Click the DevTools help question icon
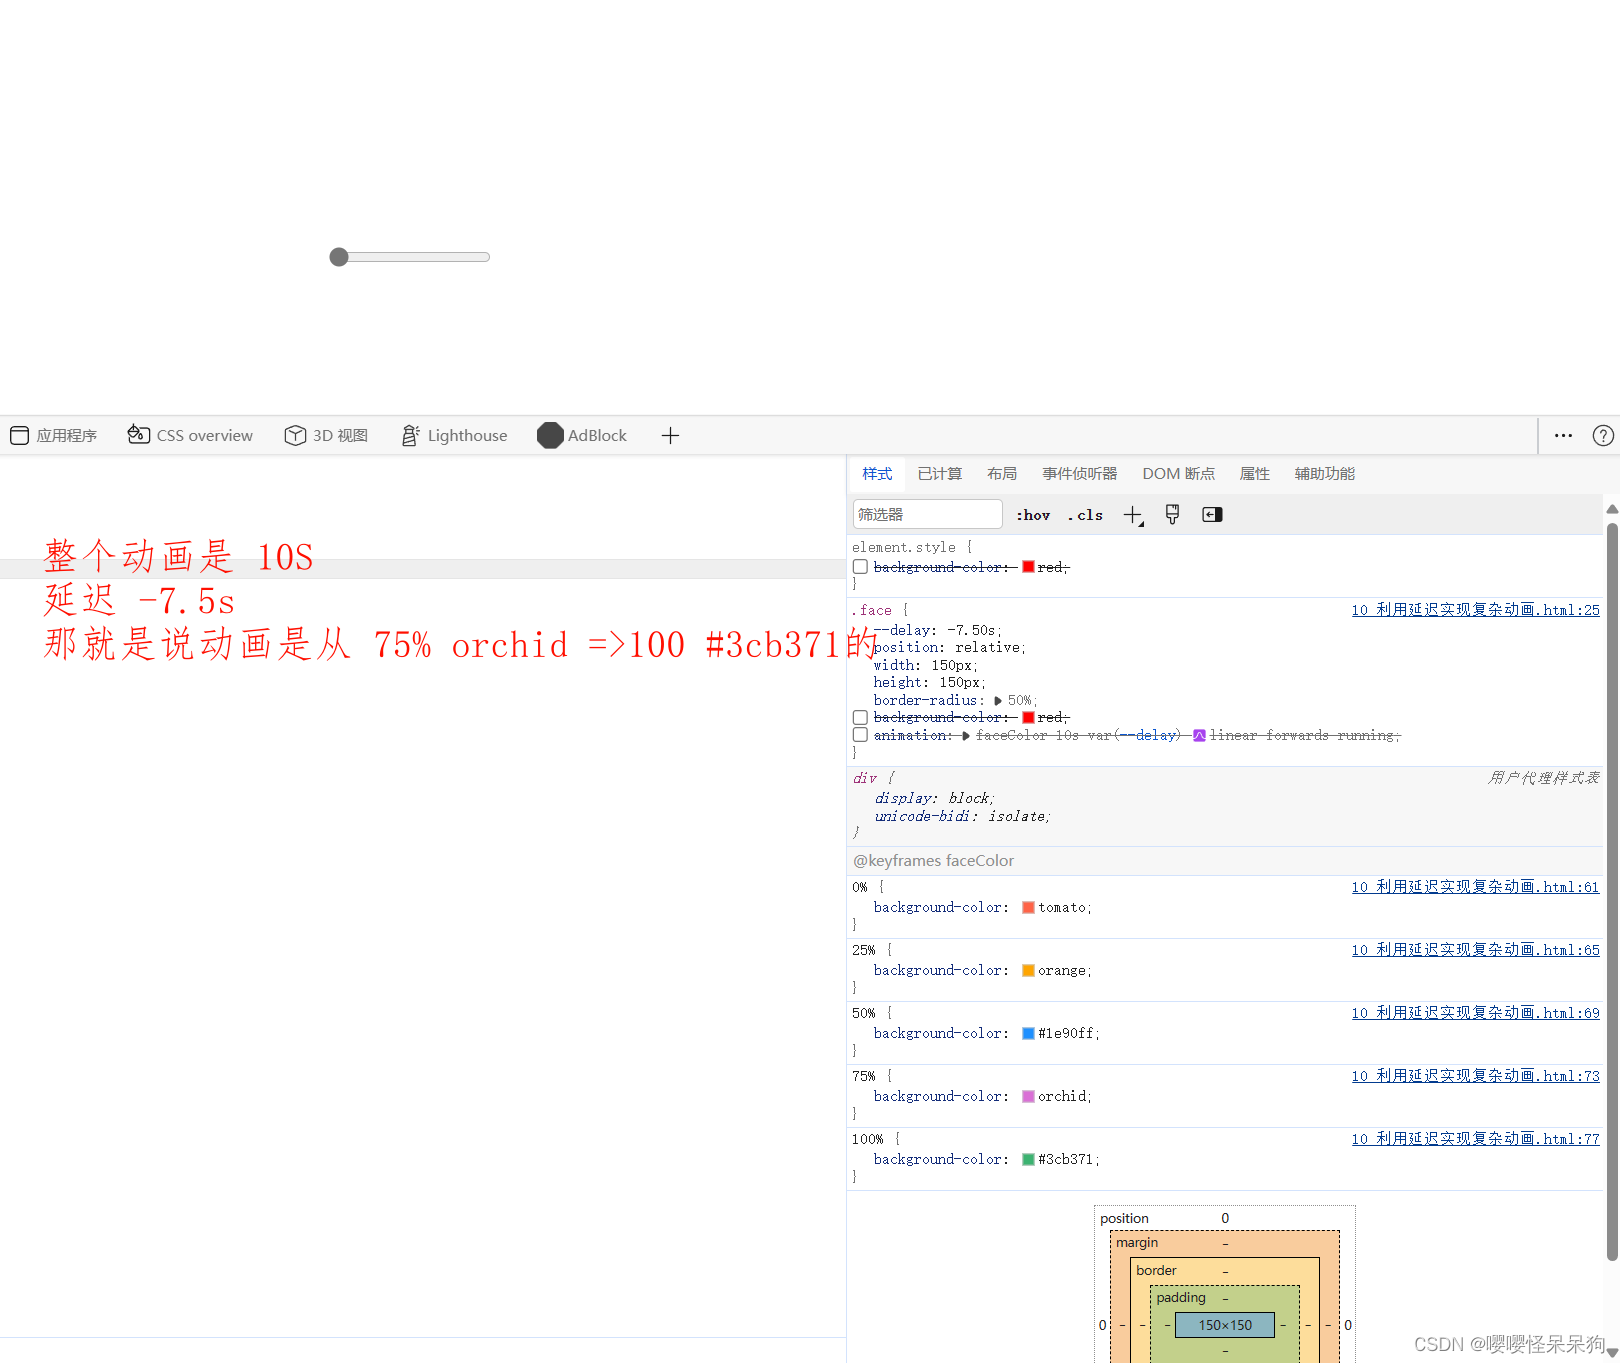1620x1363 pixels. click(x=1603, y=436)
